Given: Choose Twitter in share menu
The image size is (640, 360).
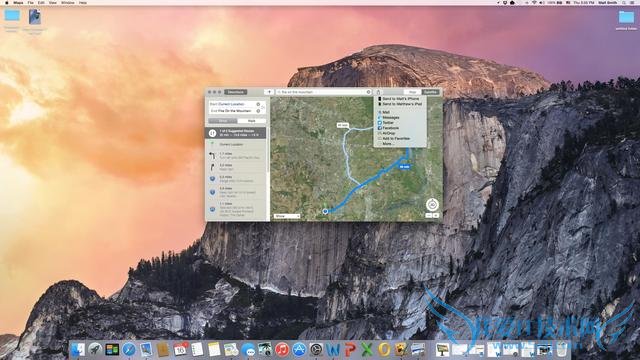Looking at the screenshot, I should coord(400,122).
